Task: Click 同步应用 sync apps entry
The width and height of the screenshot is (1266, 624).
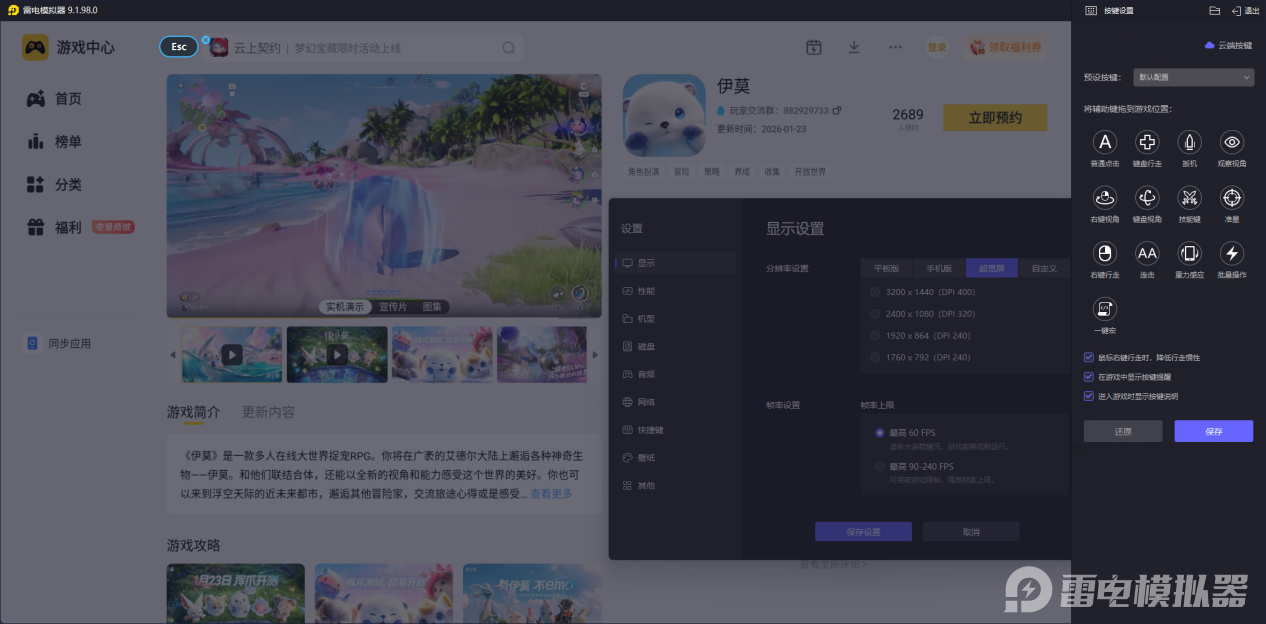Action: pos(58,343)
